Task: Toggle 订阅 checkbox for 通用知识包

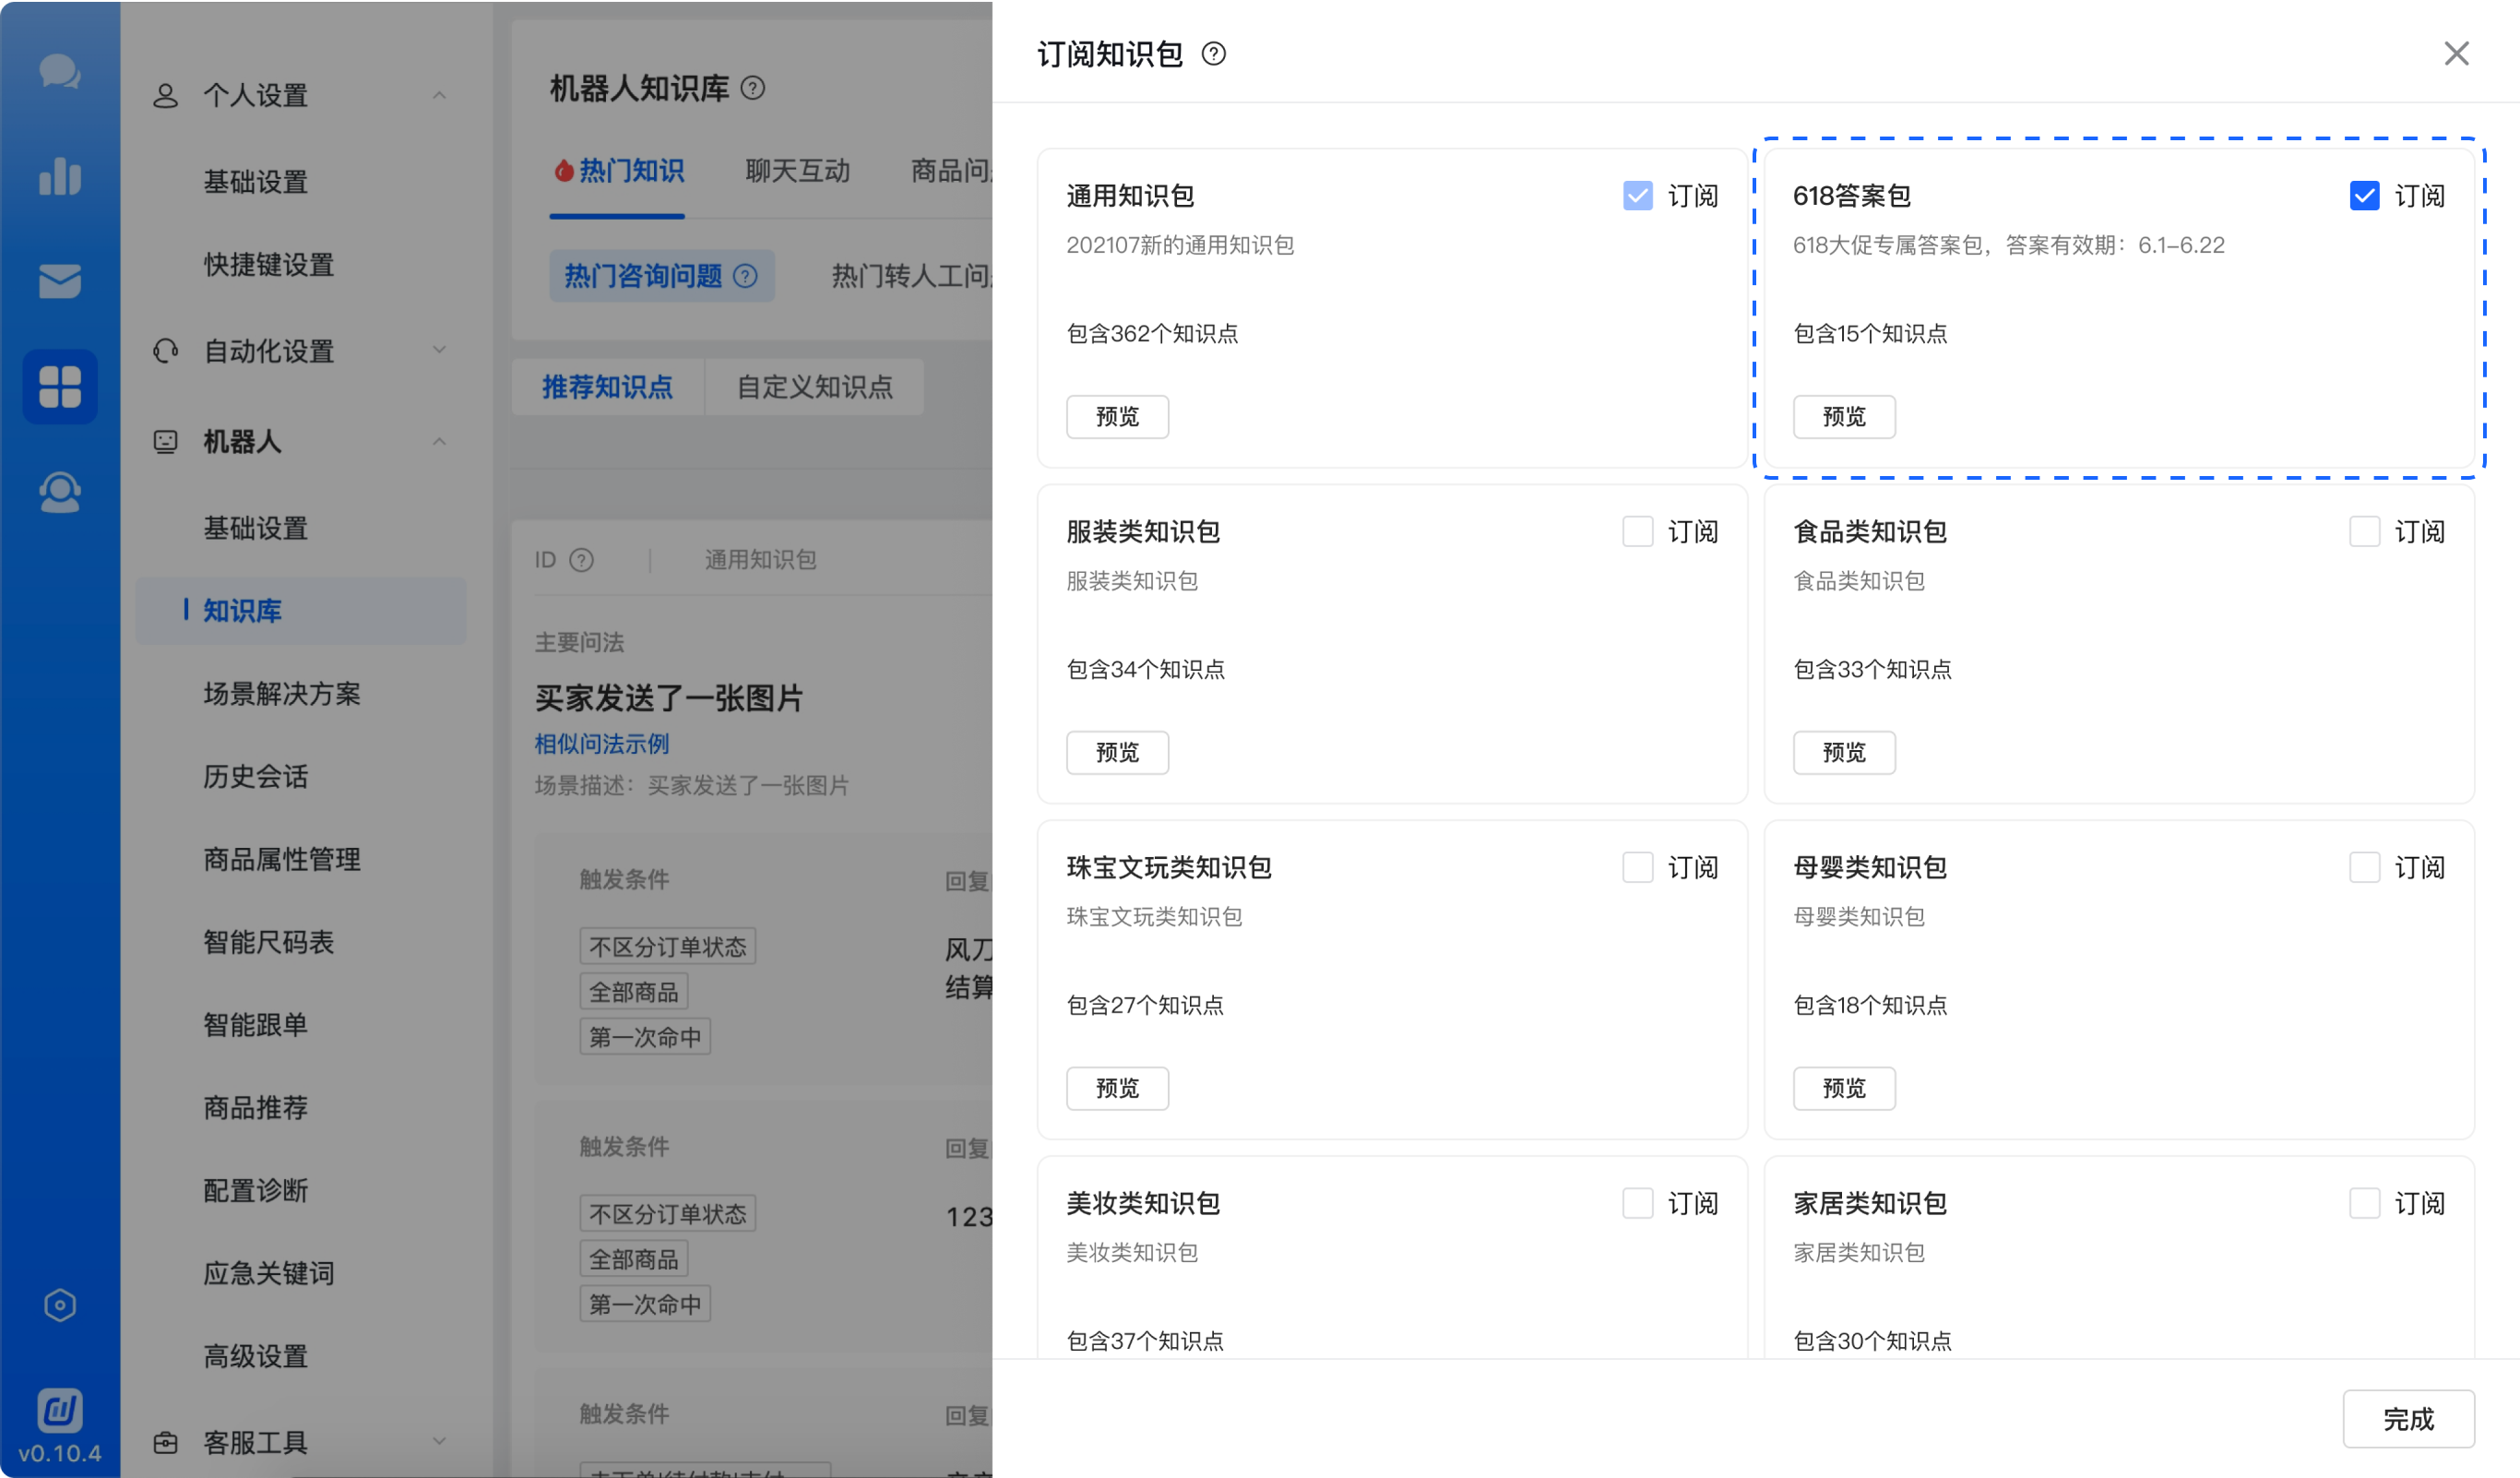Action: tap(1637, 196)
